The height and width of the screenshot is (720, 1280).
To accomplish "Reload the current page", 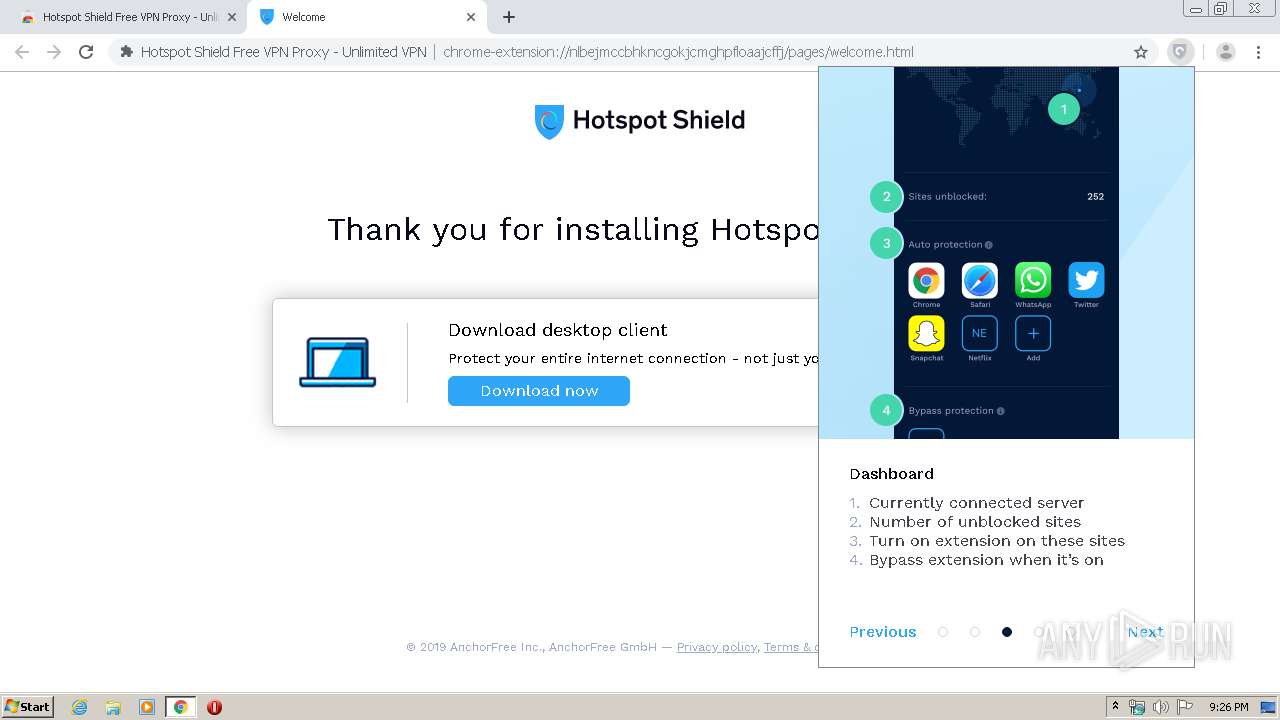I will pos(86,52).
